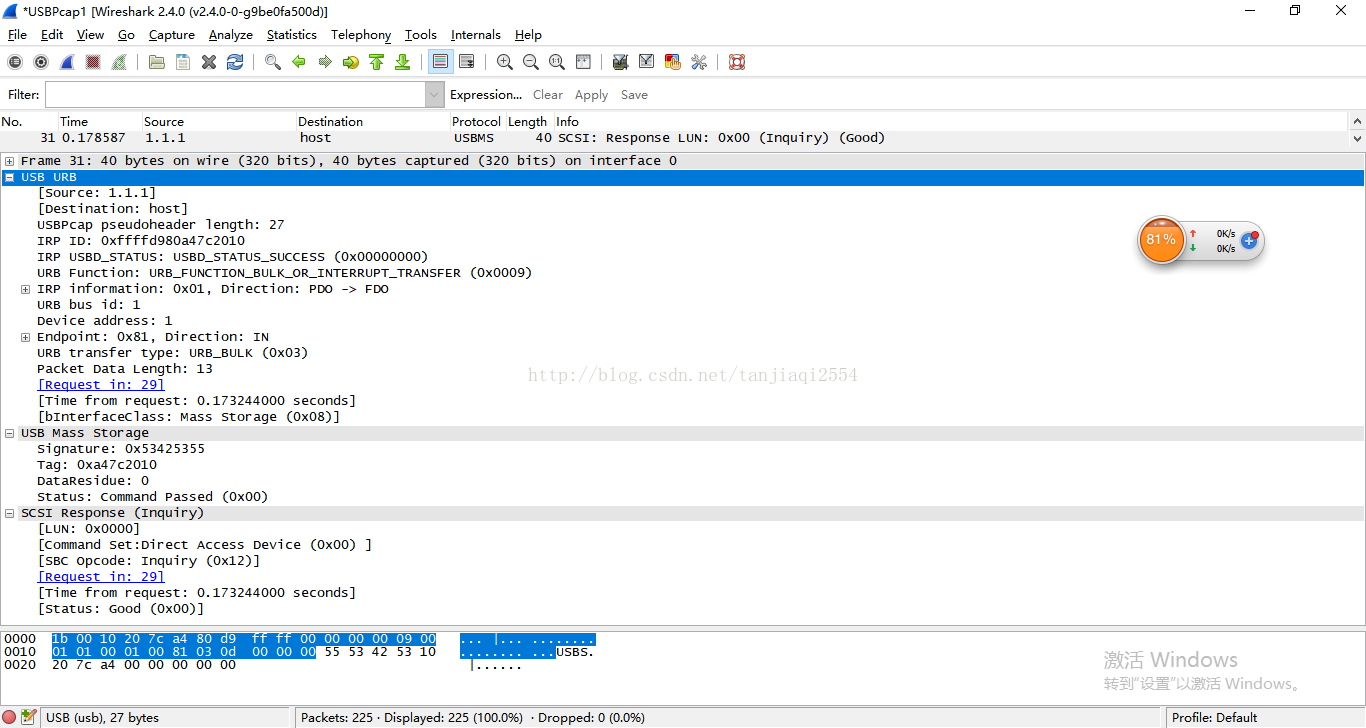The width and height of the screenshot is (1366, 728).
Task: Reset text to normal size
Action: [557, 62]
